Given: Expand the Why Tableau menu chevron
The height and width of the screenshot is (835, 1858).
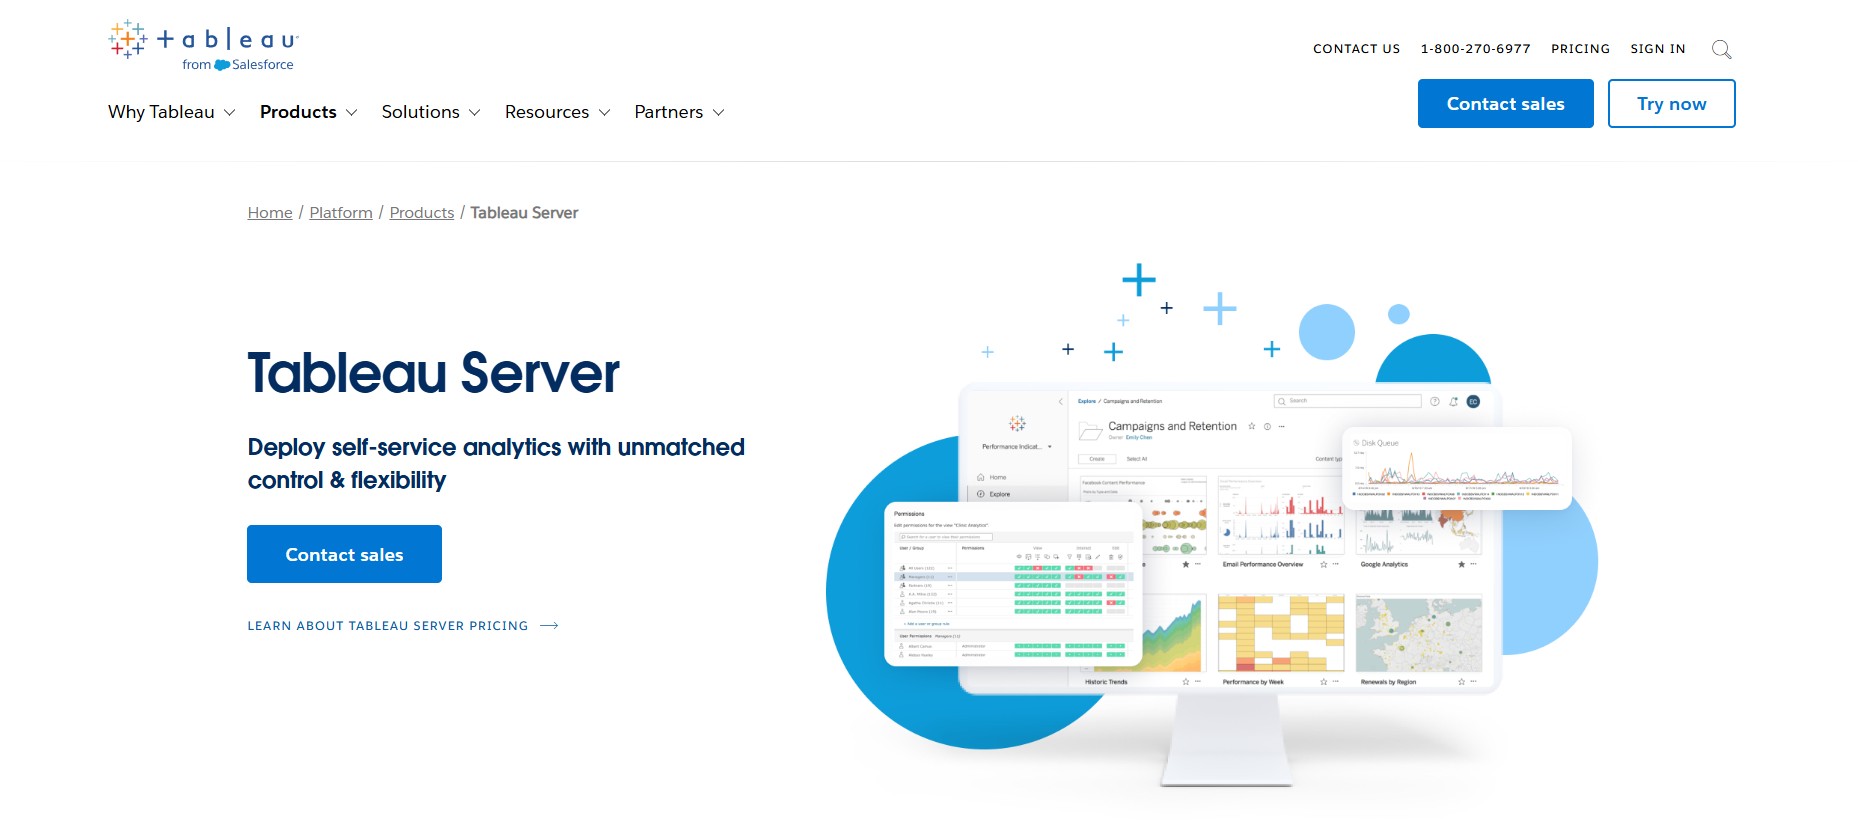Looking at the screenshot, I should [229, 113].
